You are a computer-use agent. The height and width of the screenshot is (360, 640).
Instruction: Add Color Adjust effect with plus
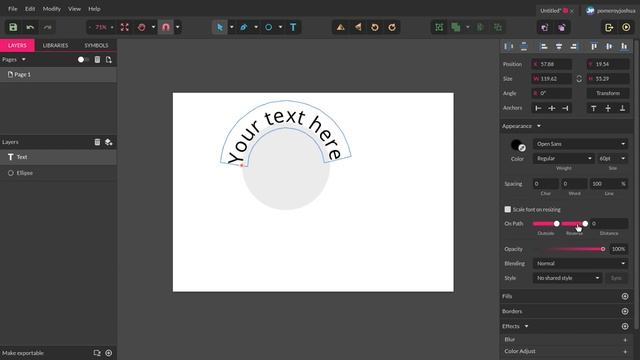(x=625, y=351)
